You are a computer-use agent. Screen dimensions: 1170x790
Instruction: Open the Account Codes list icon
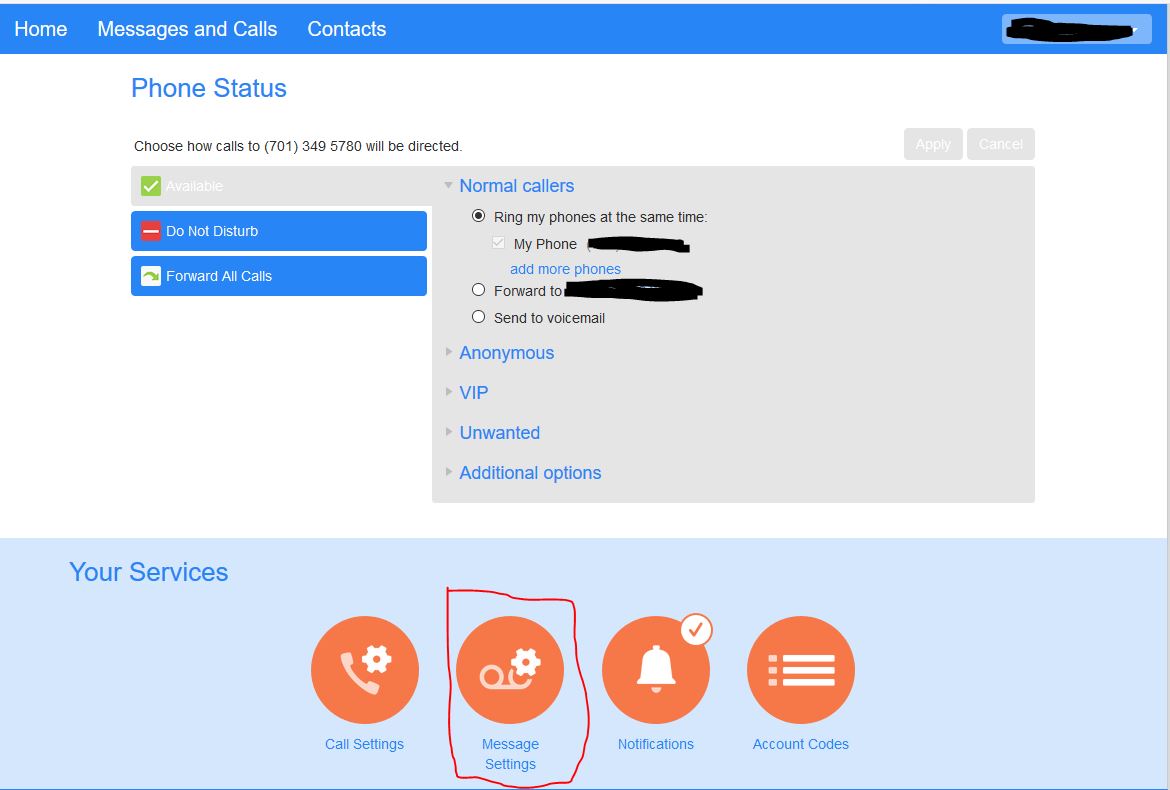point(801,670)
